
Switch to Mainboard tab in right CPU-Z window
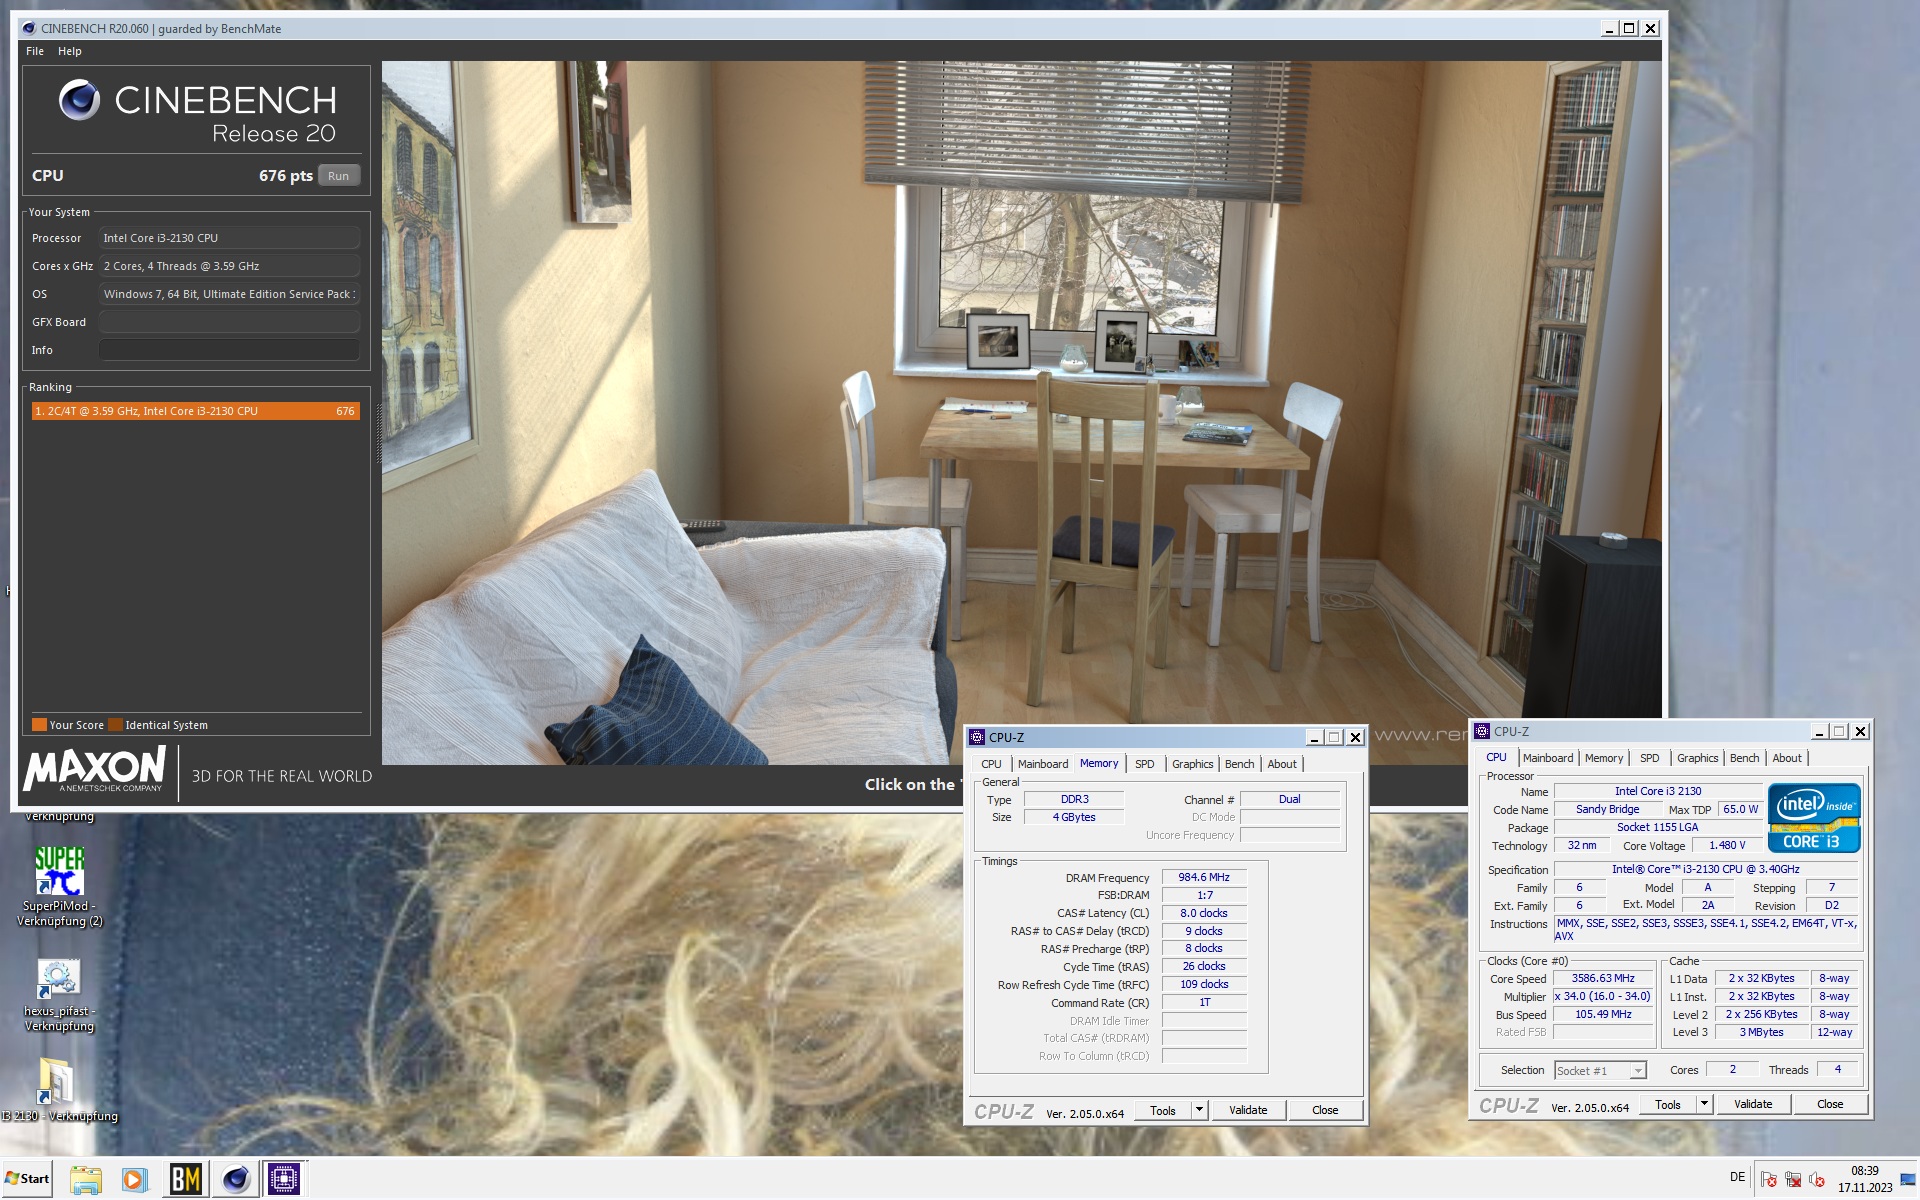click(1548, 758)
